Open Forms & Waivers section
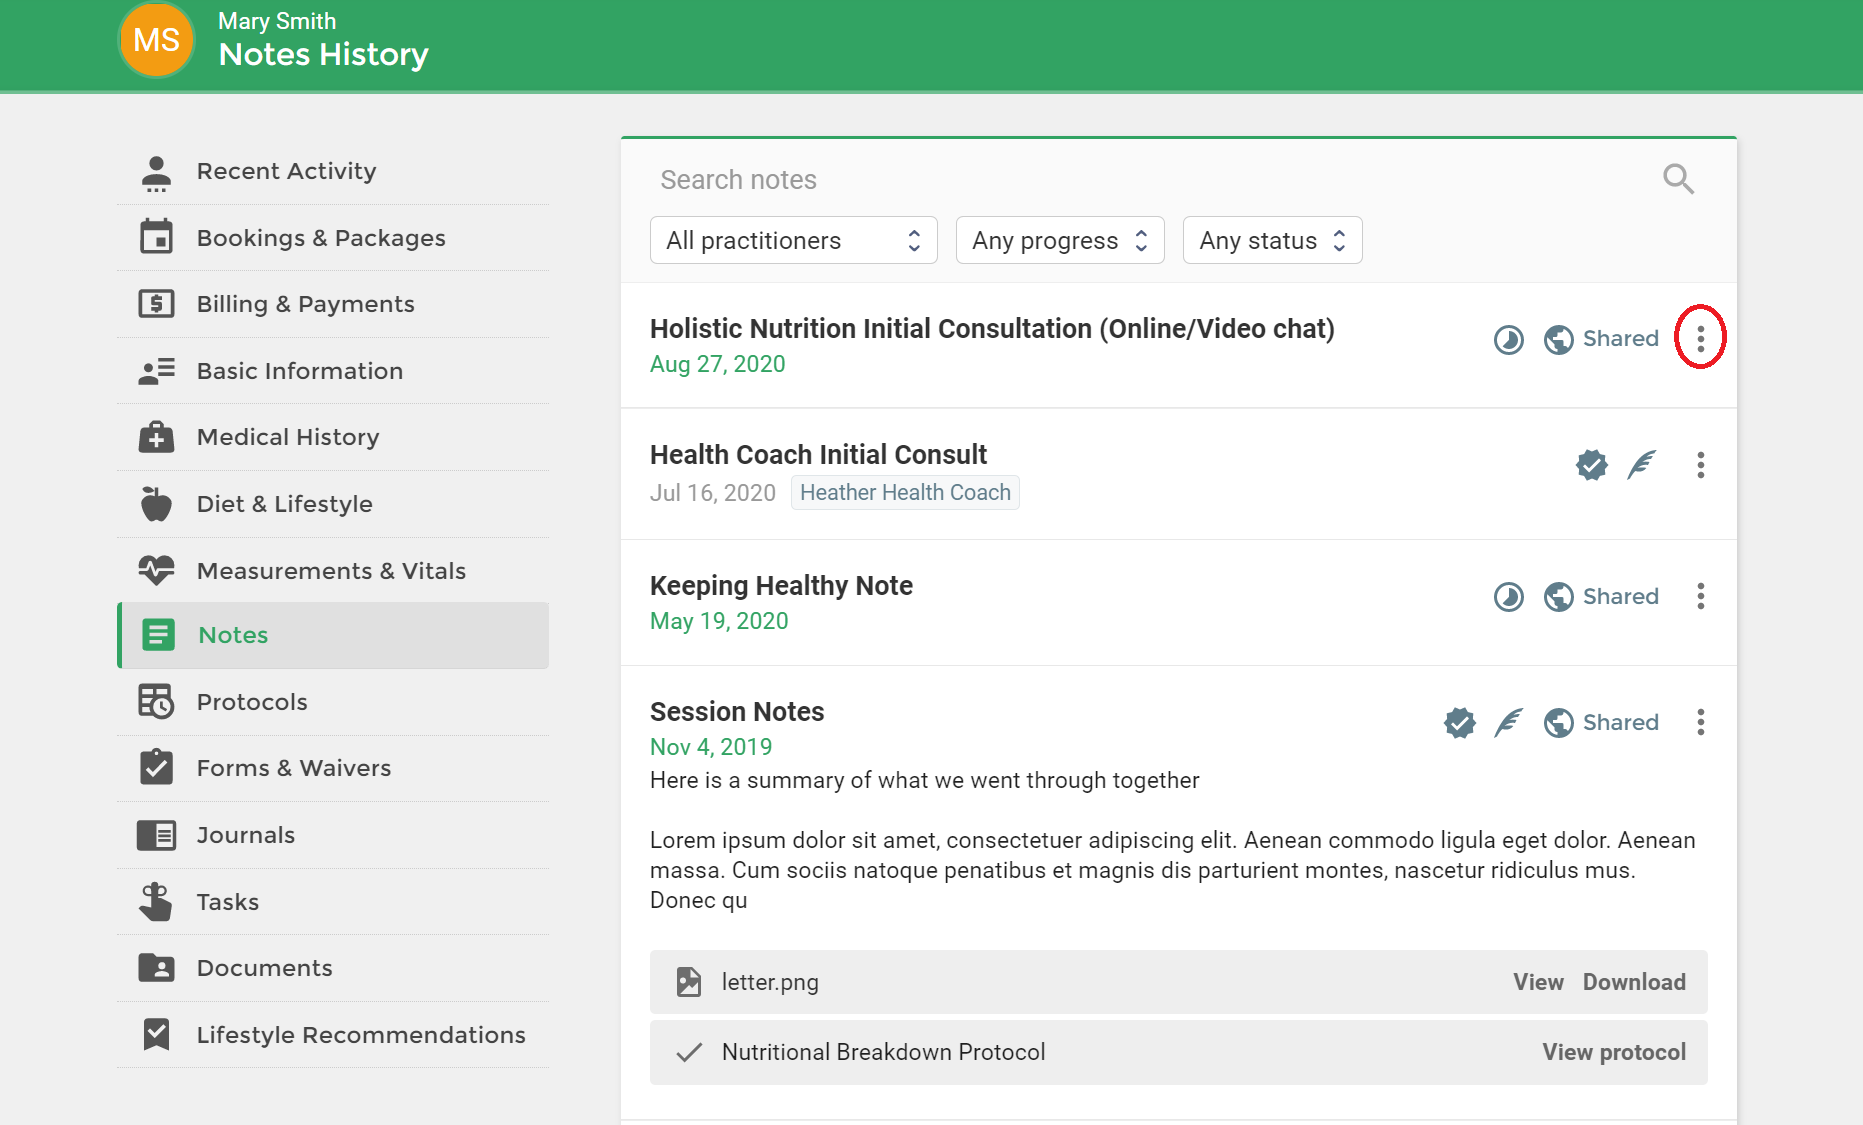This screenshot has height=1125, width=1863. coord(333,768)
